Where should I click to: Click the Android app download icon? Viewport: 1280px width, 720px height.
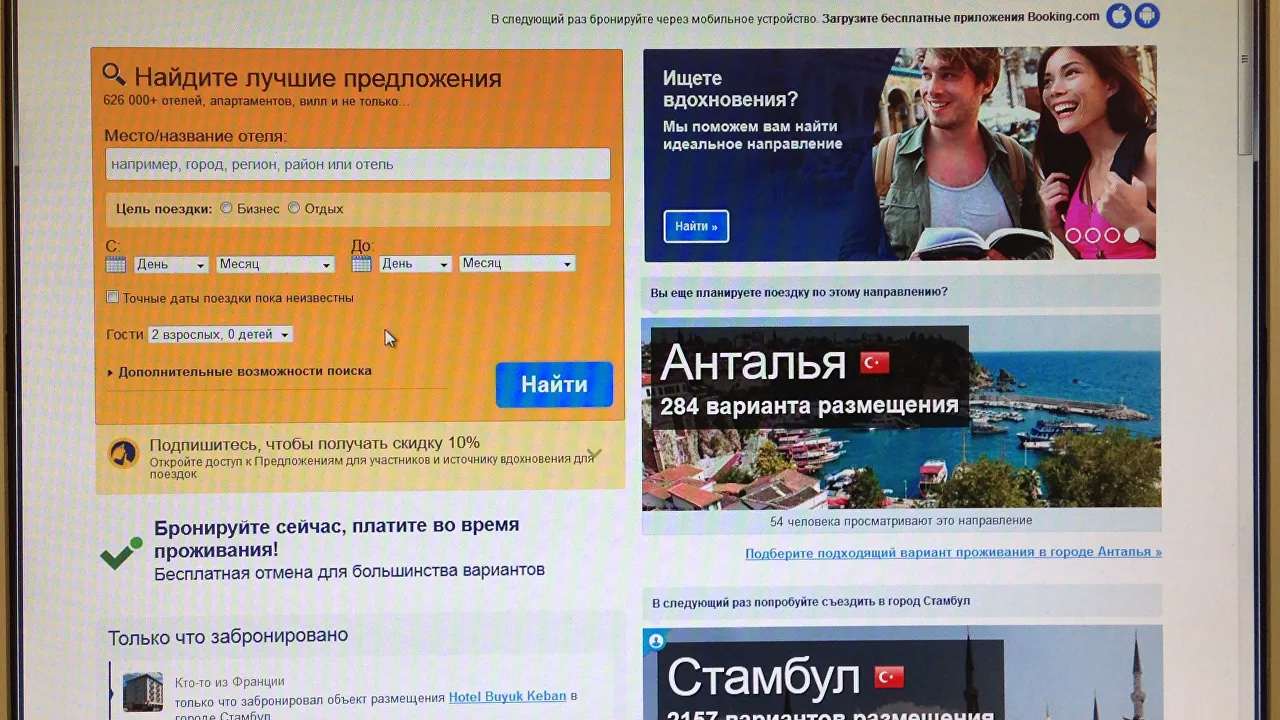[1146, 16]
